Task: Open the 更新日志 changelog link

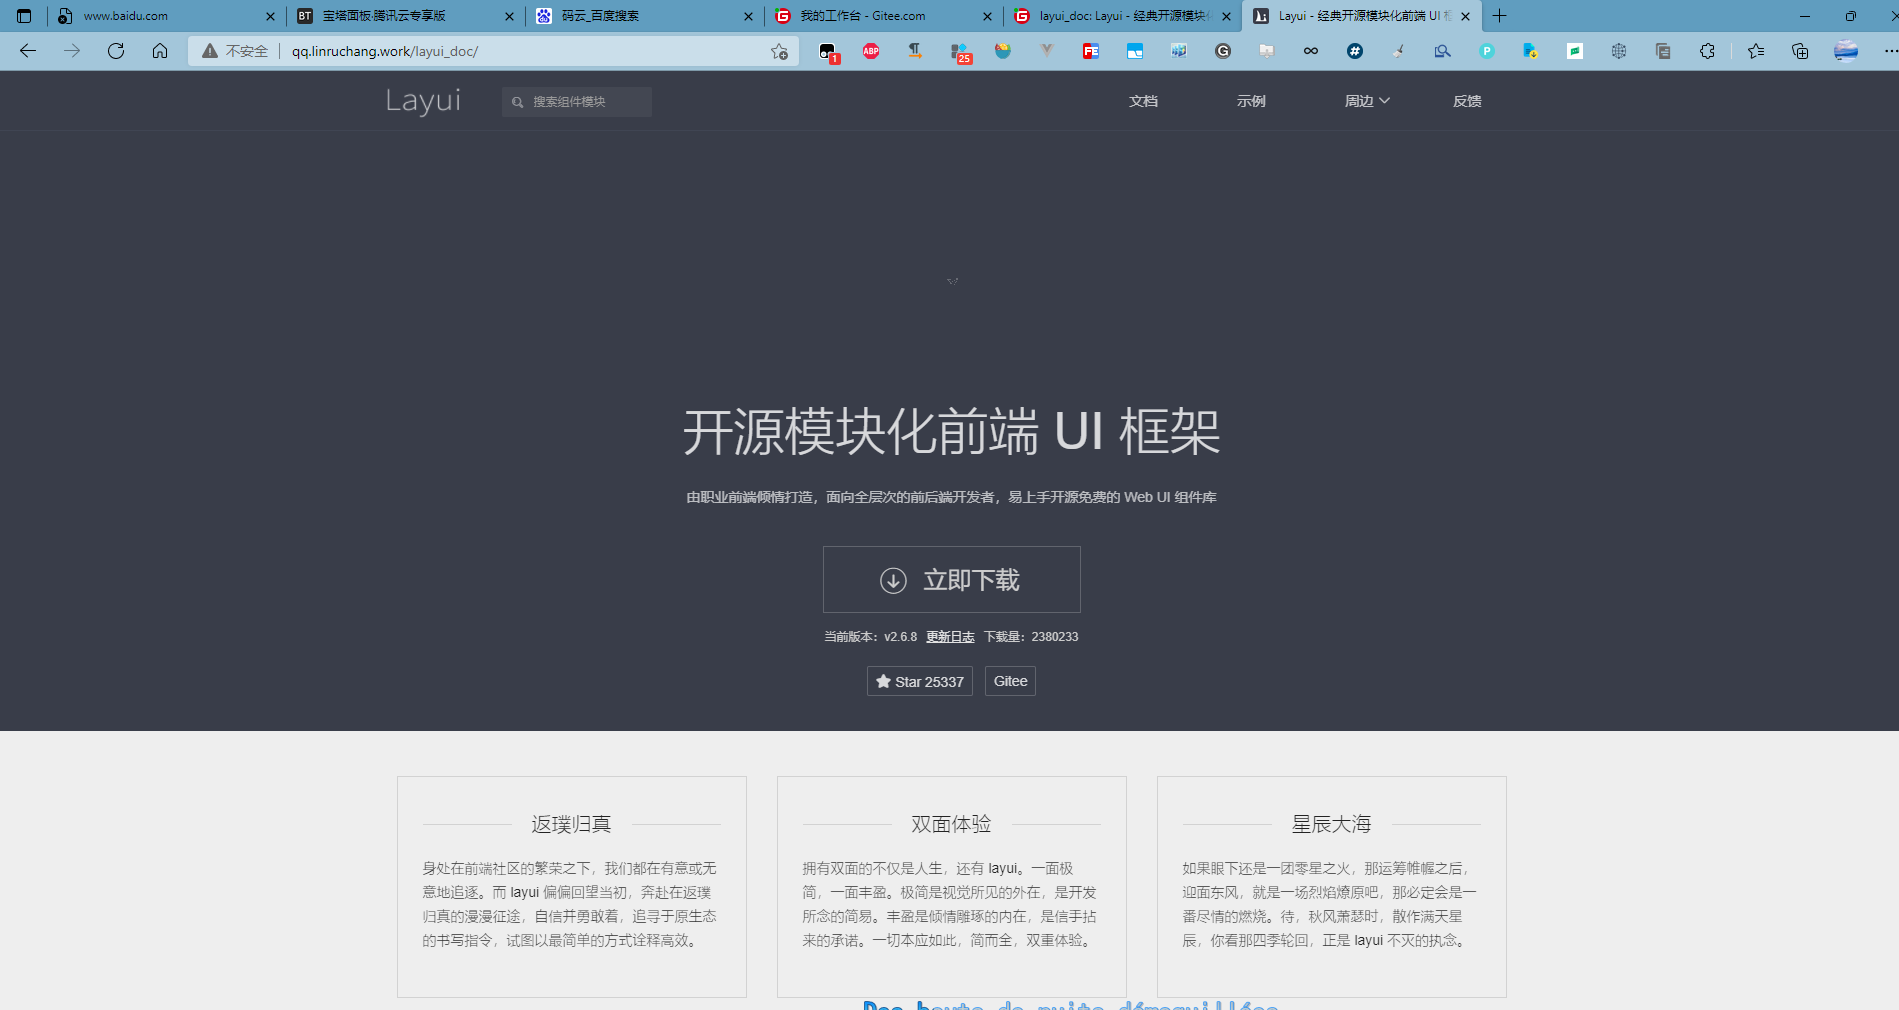Action: [949, 636]
